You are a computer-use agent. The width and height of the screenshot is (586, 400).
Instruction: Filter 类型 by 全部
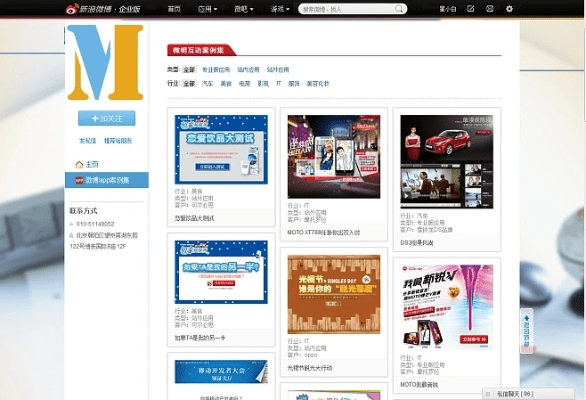pyautogui.click(x=189, y=70)
